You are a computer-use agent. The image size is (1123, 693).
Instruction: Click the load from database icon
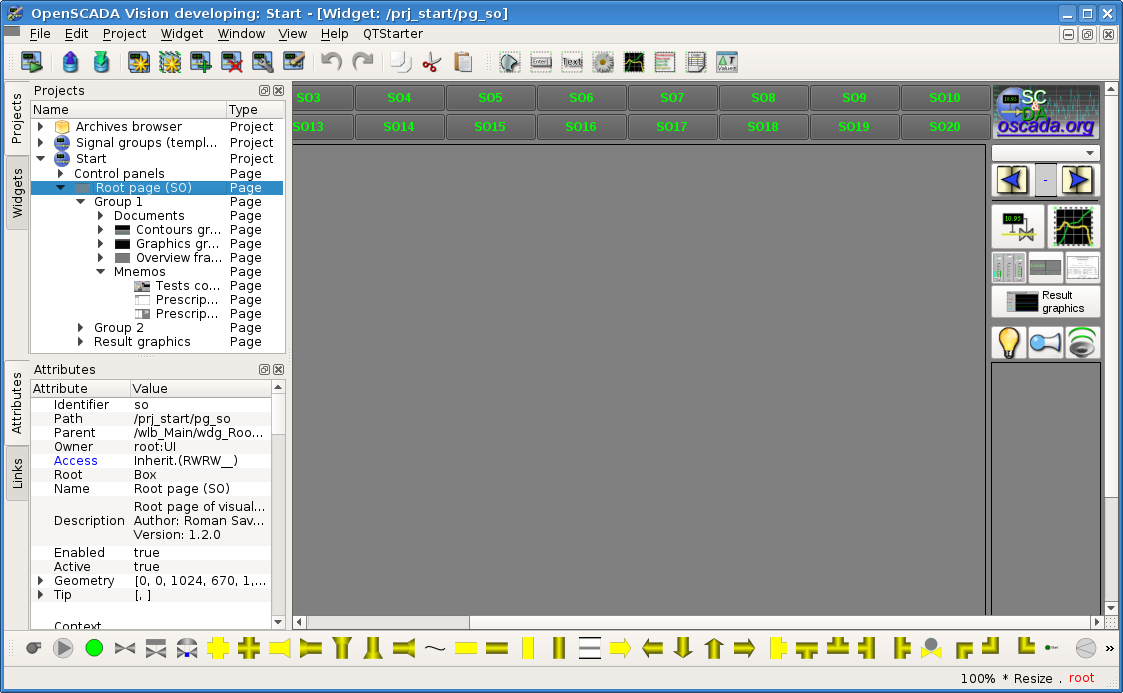70,62
